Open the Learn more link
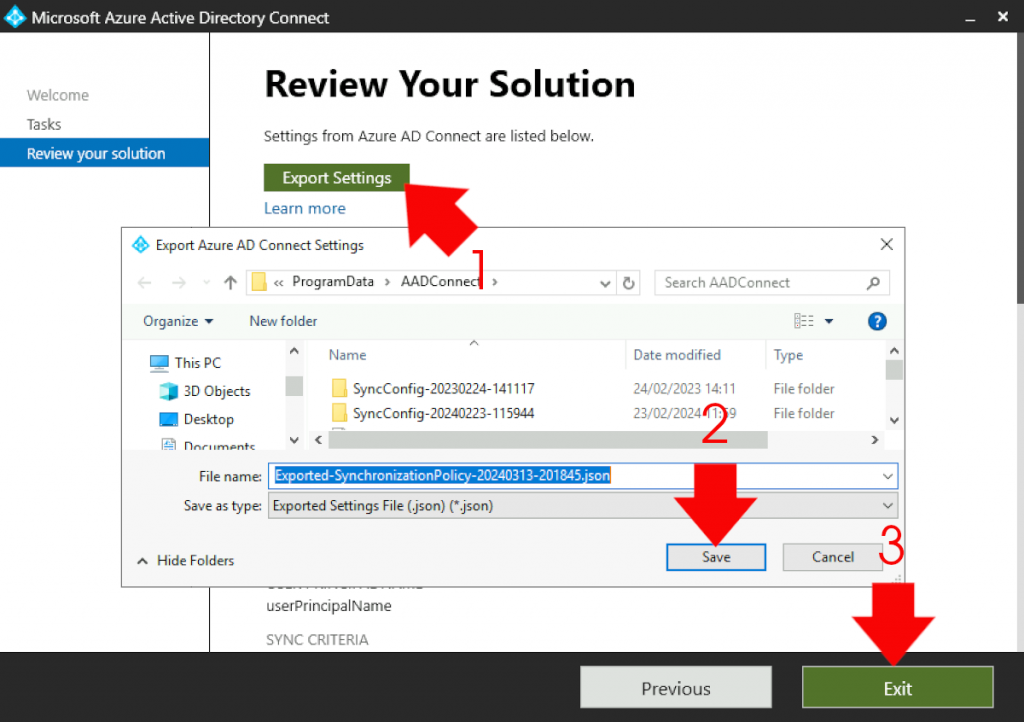Viewport: 1024px width, 722px height. tap(304, 208)
